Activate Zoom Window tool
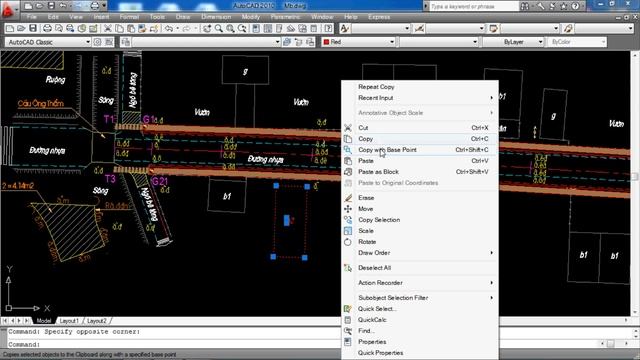The width and height of the screenshot is (640, 360). pyautogui.click(x=230, y=28)
